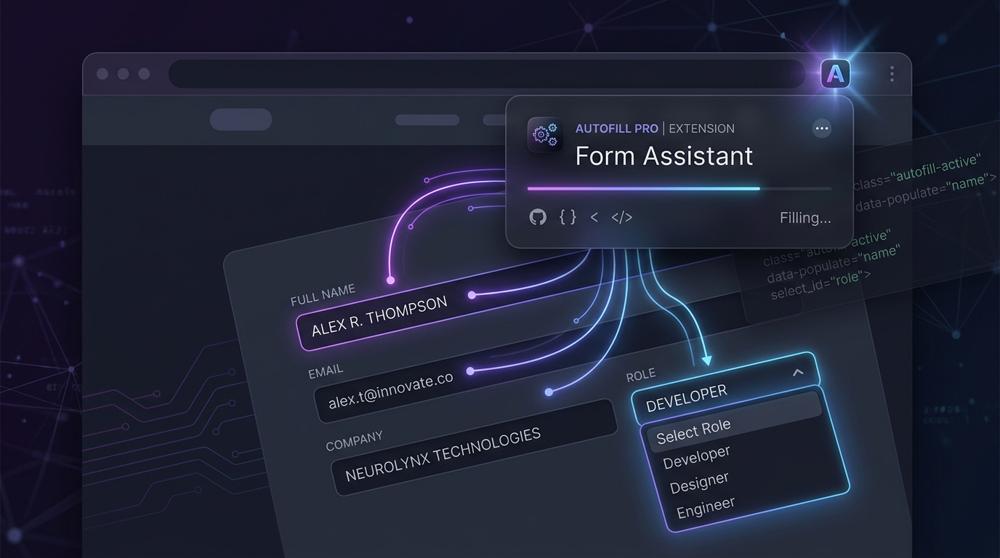Screen dimensions: 1000x558
Task: Click the FULL NAME field label
Action: point(323,295)
